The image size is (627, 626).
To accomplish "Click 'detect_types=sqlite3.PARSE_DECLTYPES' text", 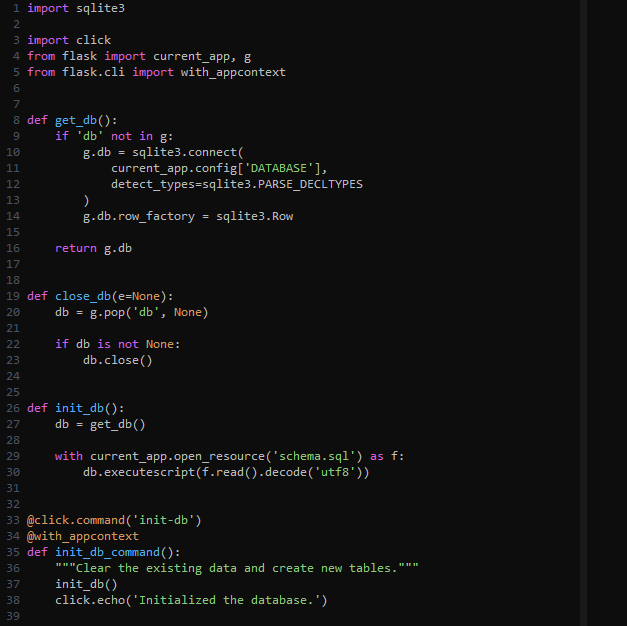I will [237, 184].
